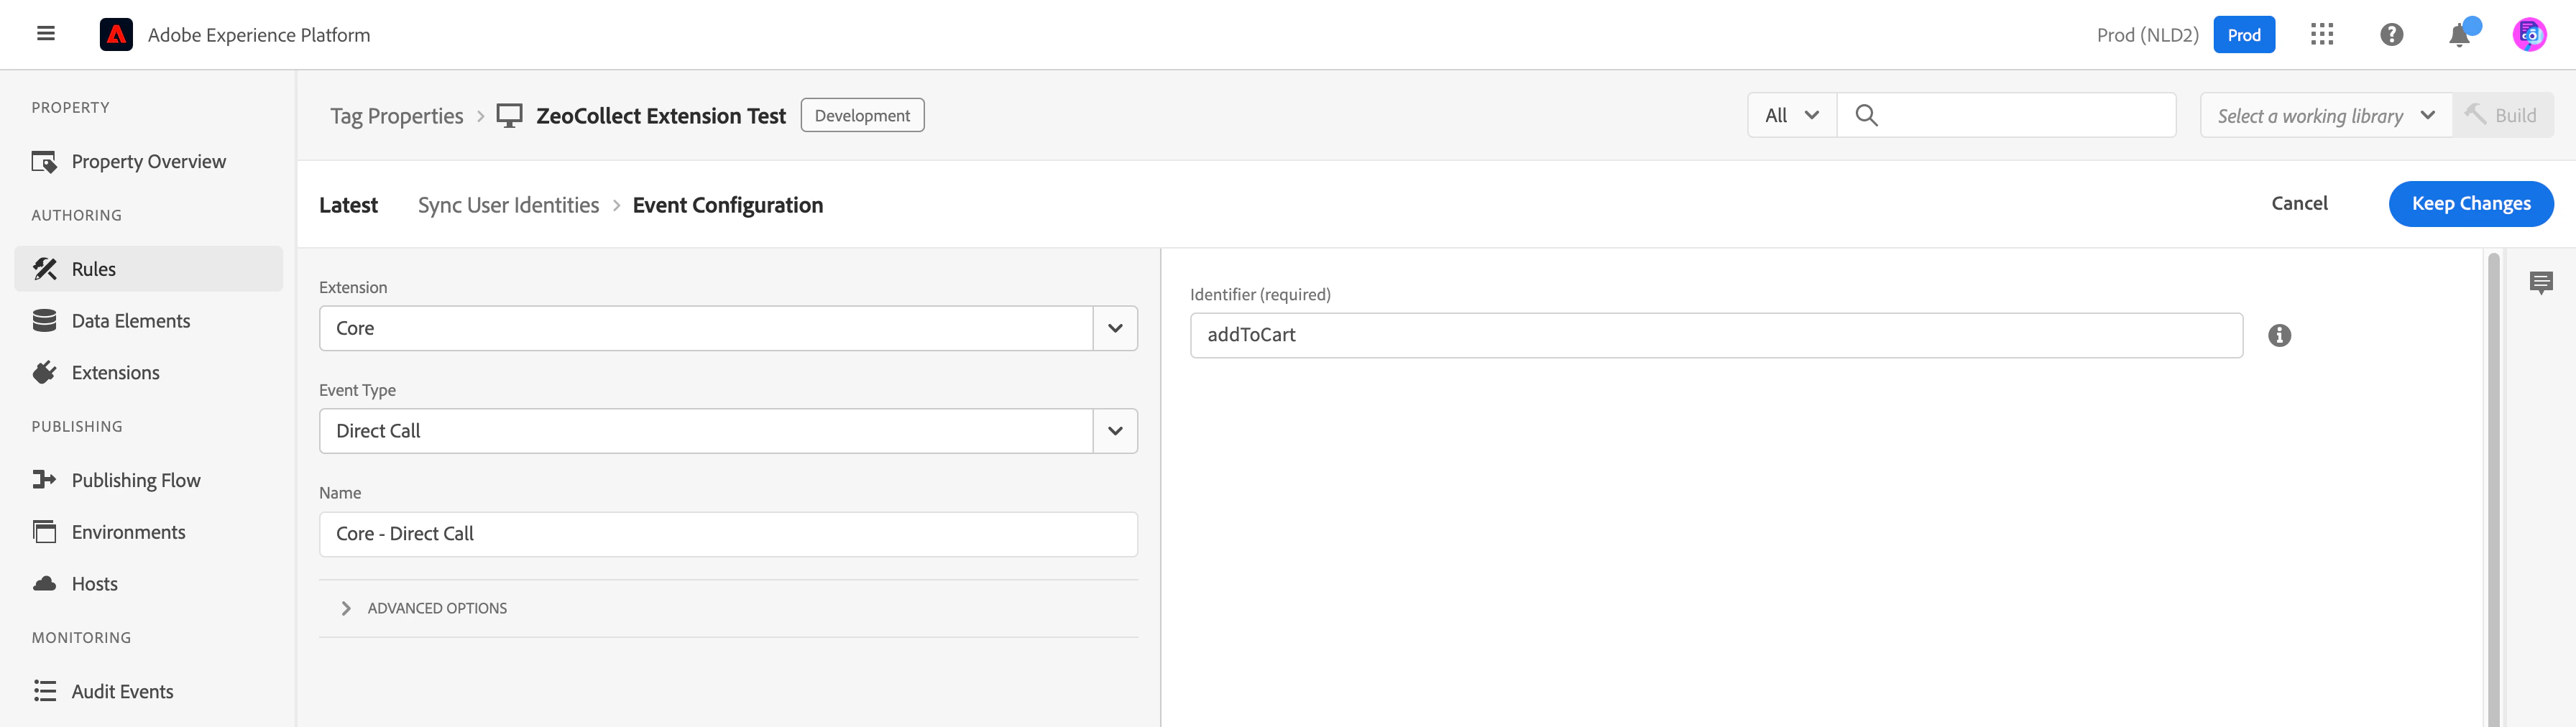Click the search magnifier icon
This screenshot has height=727, width=2576.
coord(1866,116)
